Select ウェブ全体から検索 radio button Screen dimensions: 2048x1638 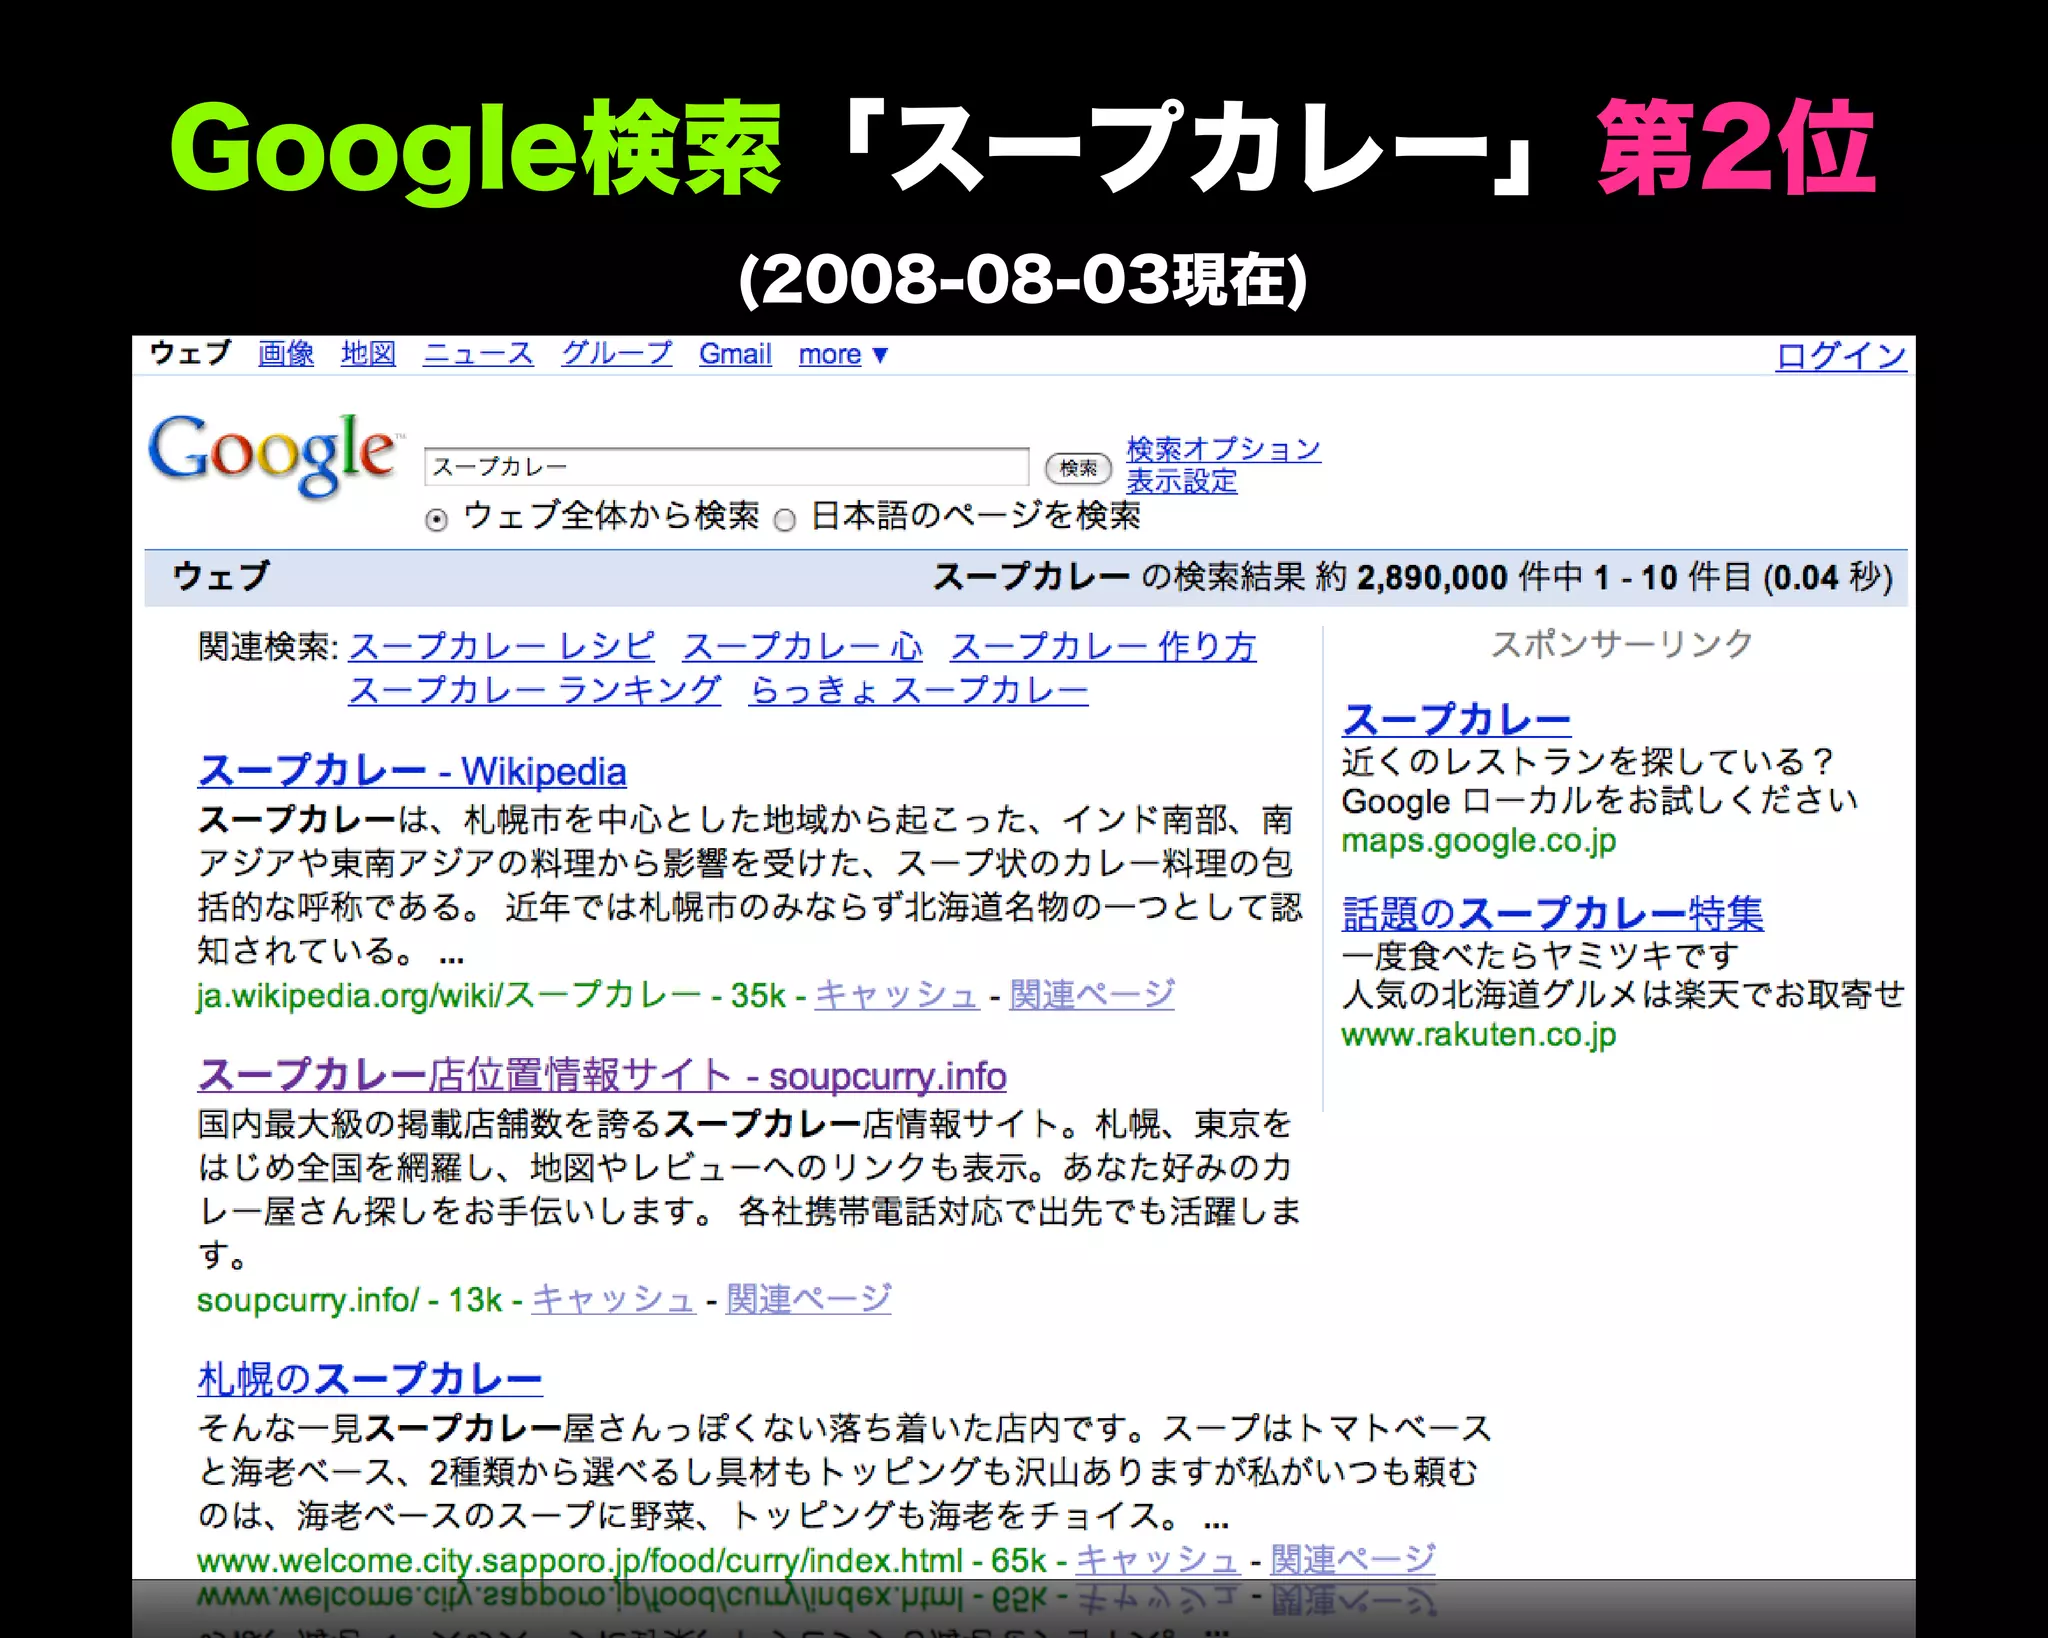pos(436,520)
